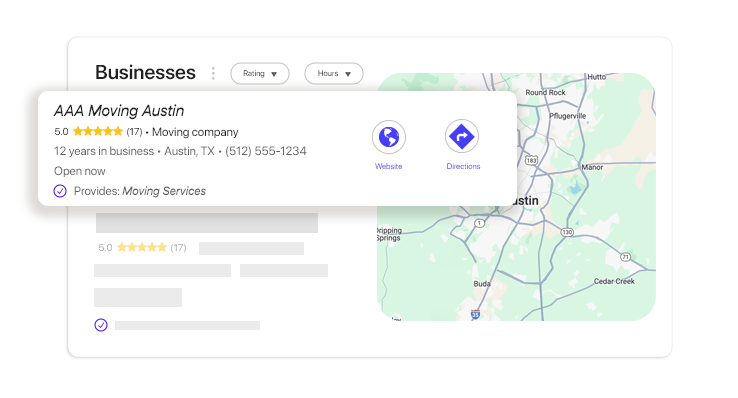Click the Provides: Moving Services text
The height and width of the screenshot is (398, 738).
coord(140,191)
